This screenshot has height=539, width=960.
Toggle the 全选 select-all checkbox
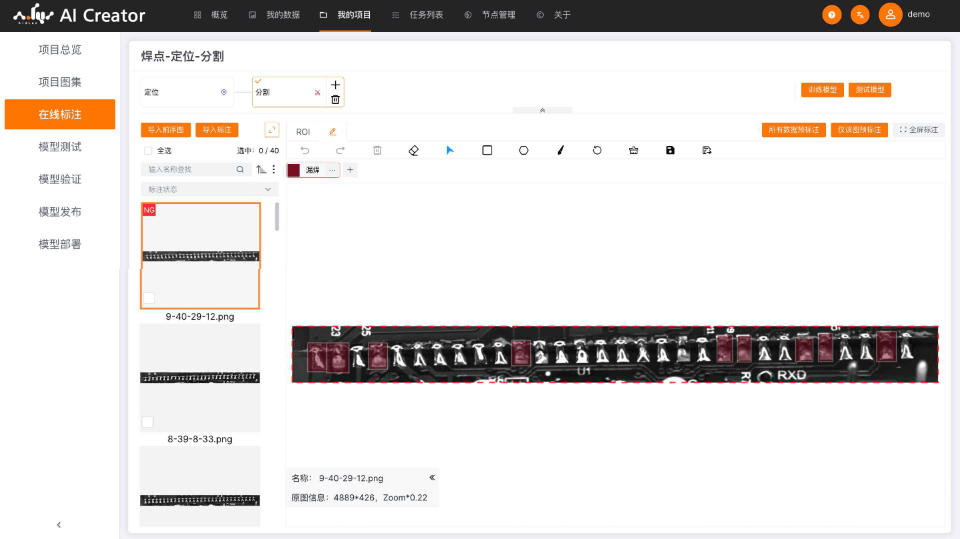click(148, 150)
